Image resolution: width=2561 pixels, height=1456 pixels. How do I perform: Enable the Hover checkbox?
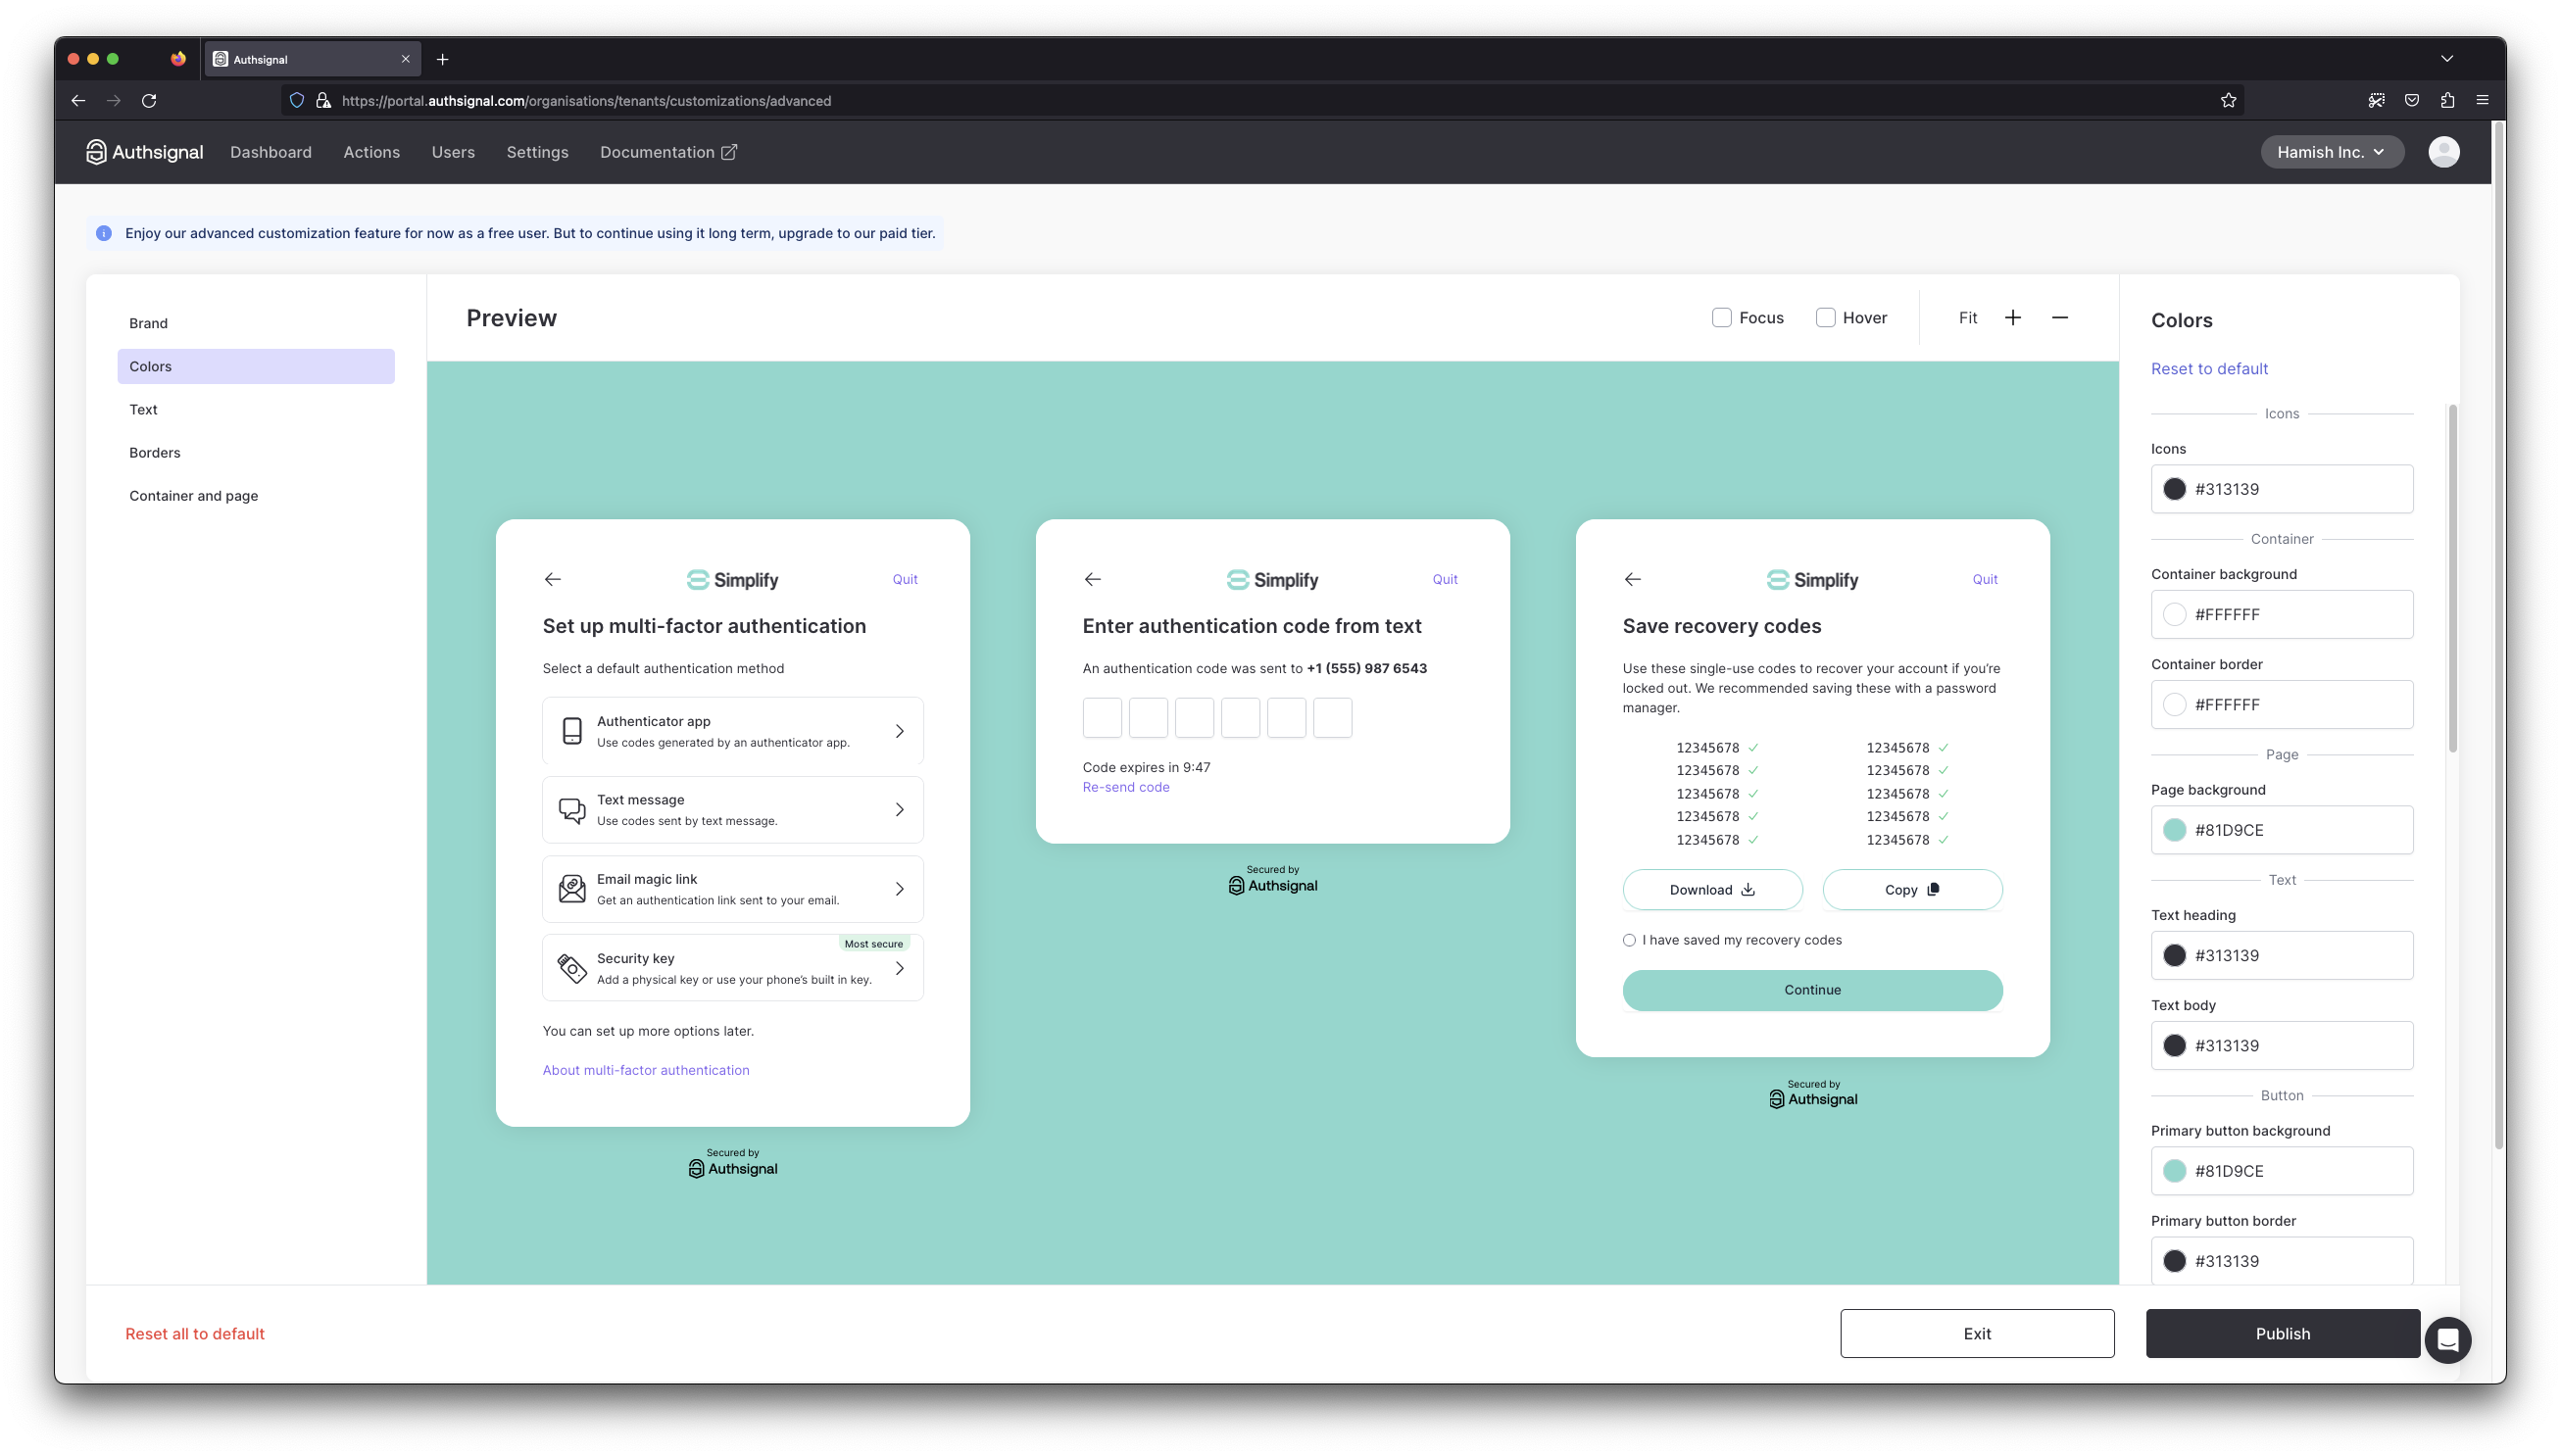[x=1825, y=317]
